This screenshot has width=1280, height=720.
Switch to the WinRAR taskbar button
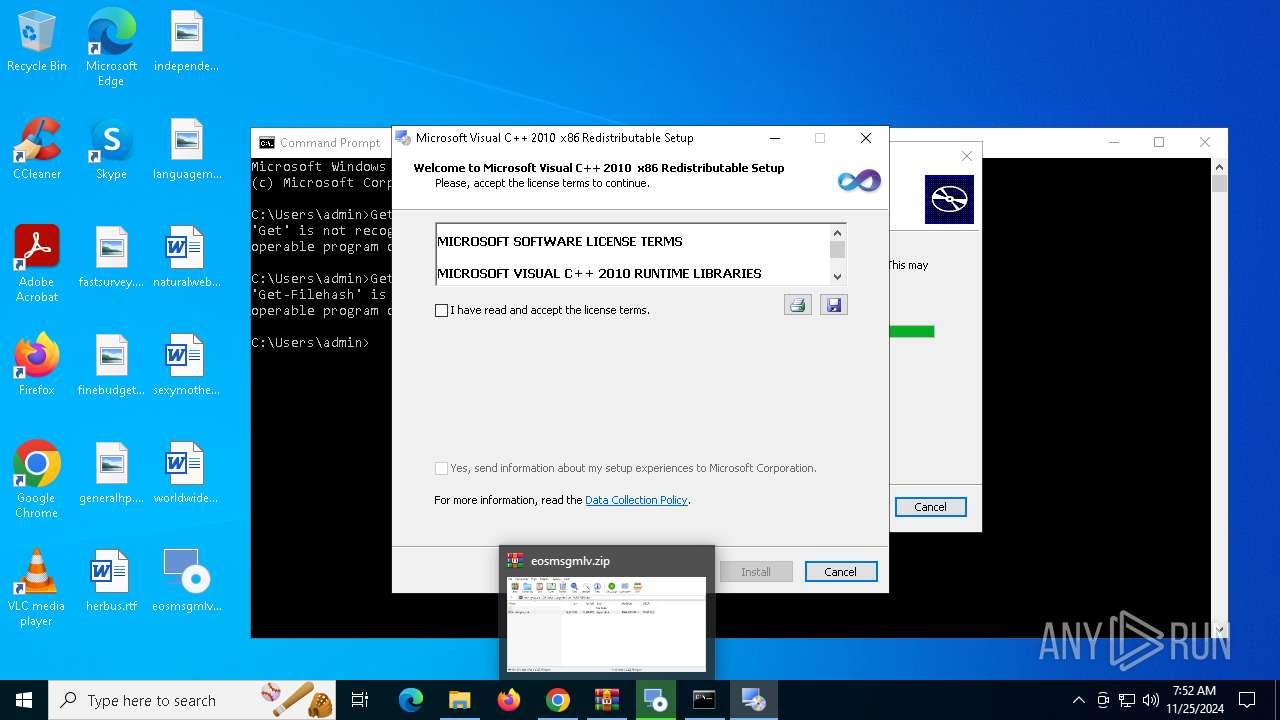coord(607,700)
